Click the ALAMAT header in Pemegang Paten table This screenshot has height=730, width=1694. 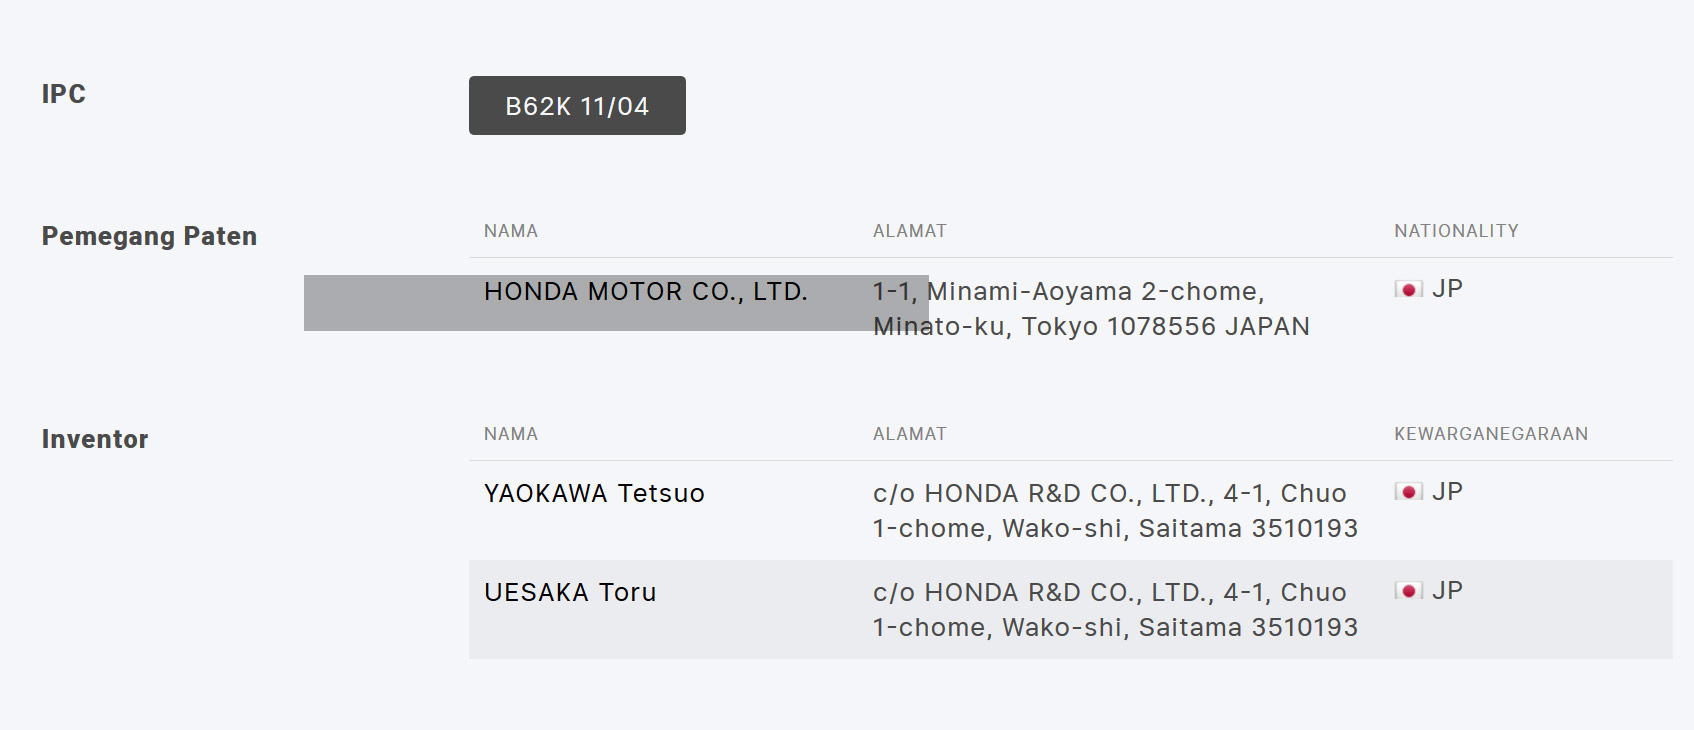(910, 231)
